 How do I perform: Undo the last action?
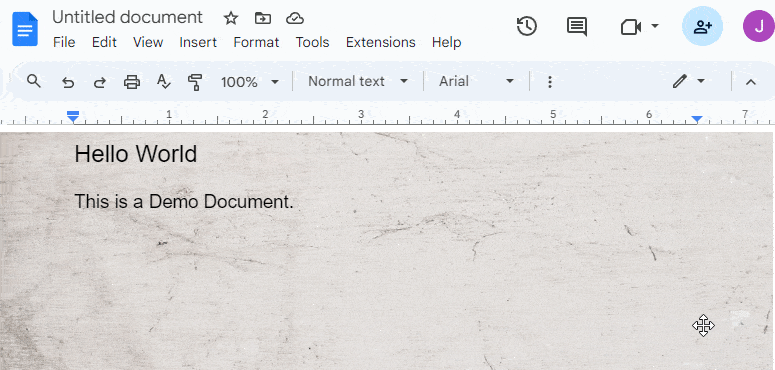(x=68, y=82)
